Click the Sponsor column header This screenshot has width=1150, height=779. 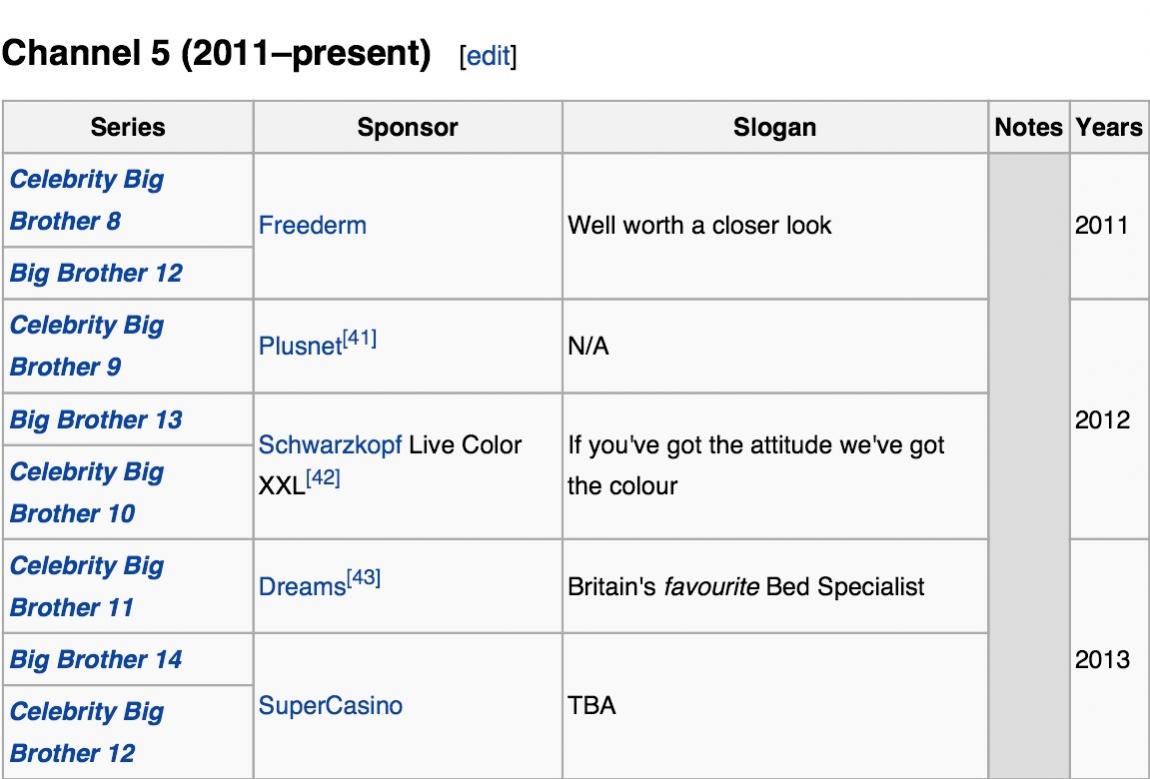pyautogui.click(x=407, y=127)
